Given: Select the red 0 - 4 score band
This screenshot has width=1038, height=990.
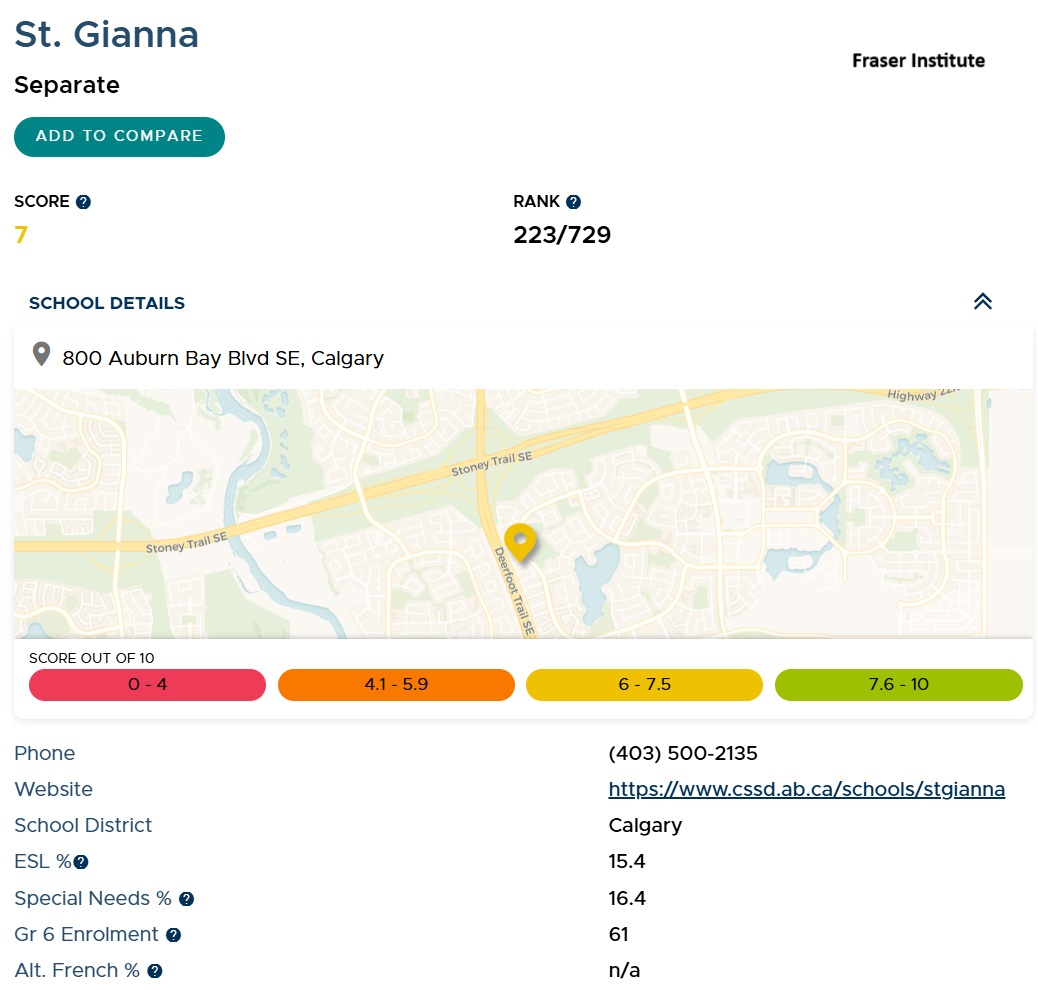Looking at the screenshot, I should (x=147, y=685).
